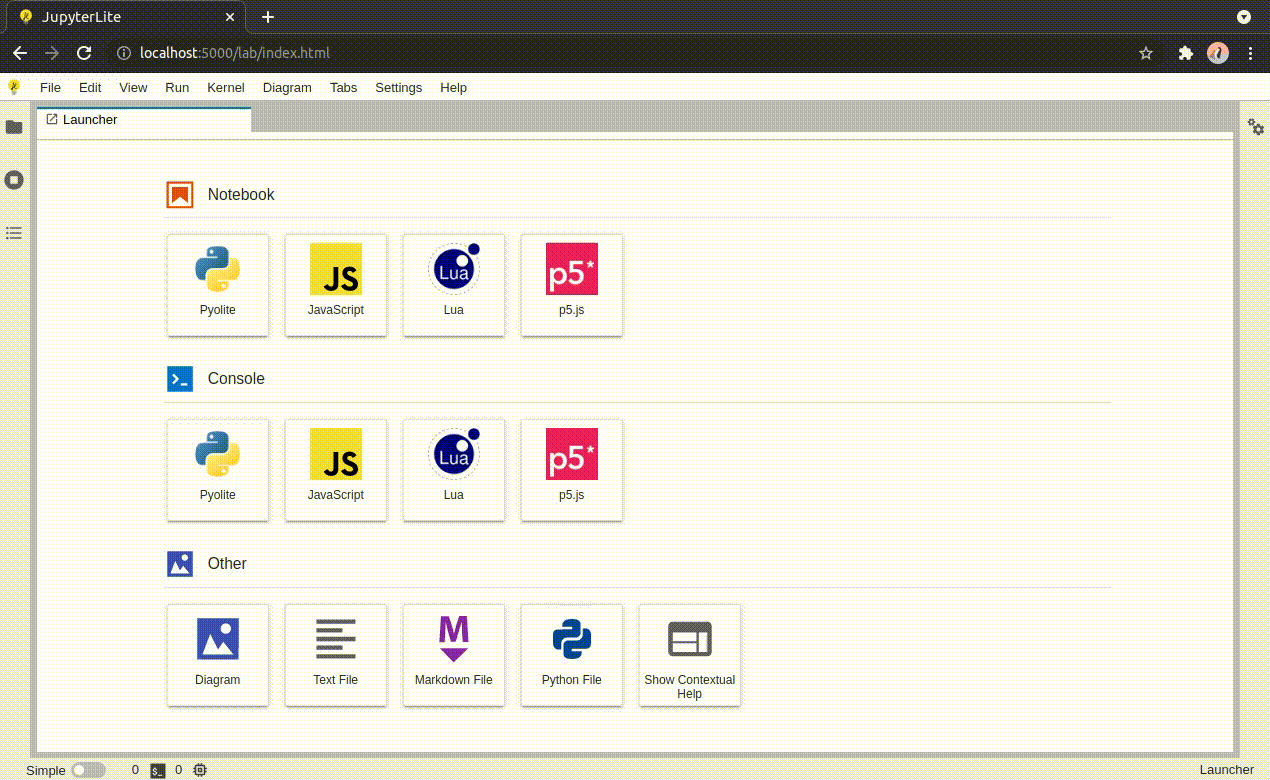Create a new Text File
The image size is (1270, 780).
tap(336, 655)
